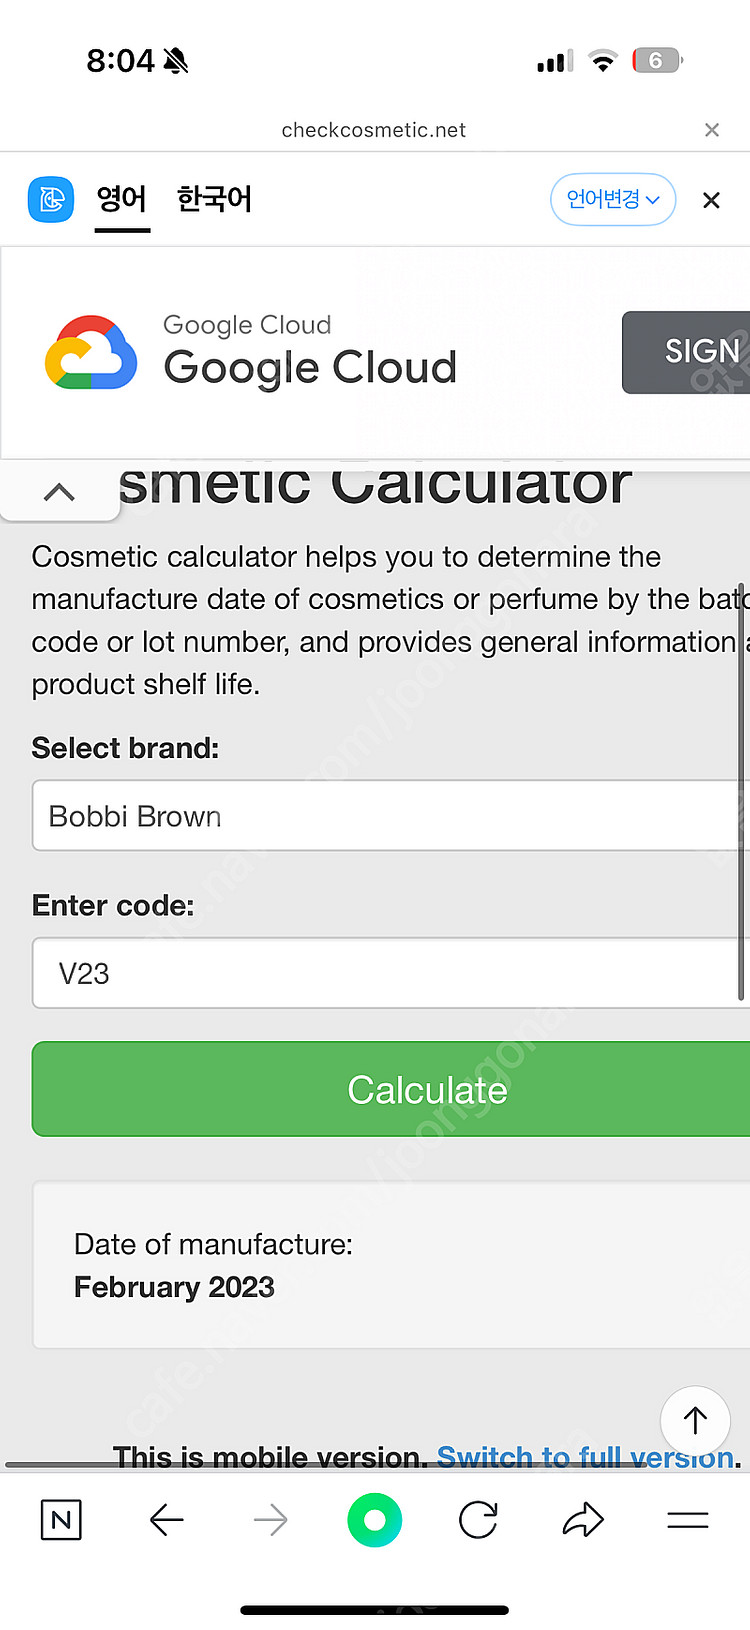
Task: Tap the green circle search button
Action: pyautogui.click(x=375, y=1520)
